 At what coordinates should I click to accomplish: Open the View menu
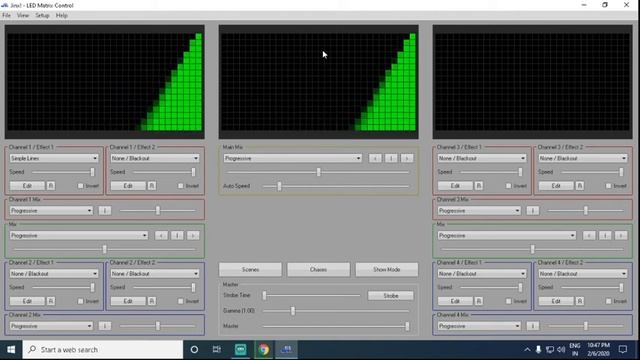(x=23, y=16)
